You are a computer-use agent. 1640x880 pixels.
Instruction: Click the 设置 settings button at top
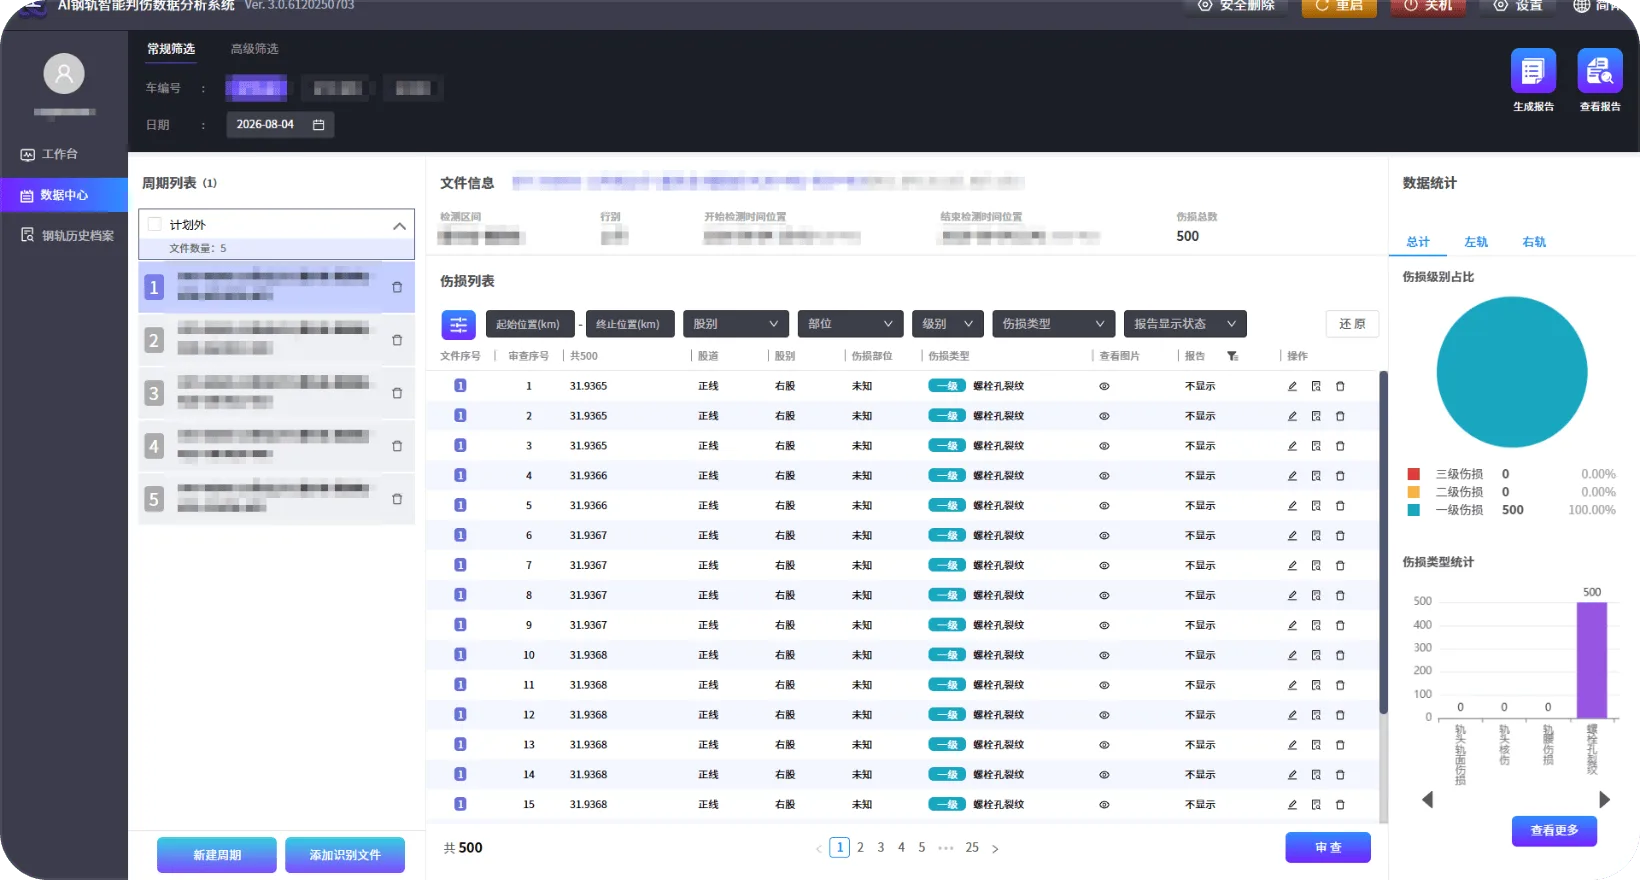(1518, 6)
